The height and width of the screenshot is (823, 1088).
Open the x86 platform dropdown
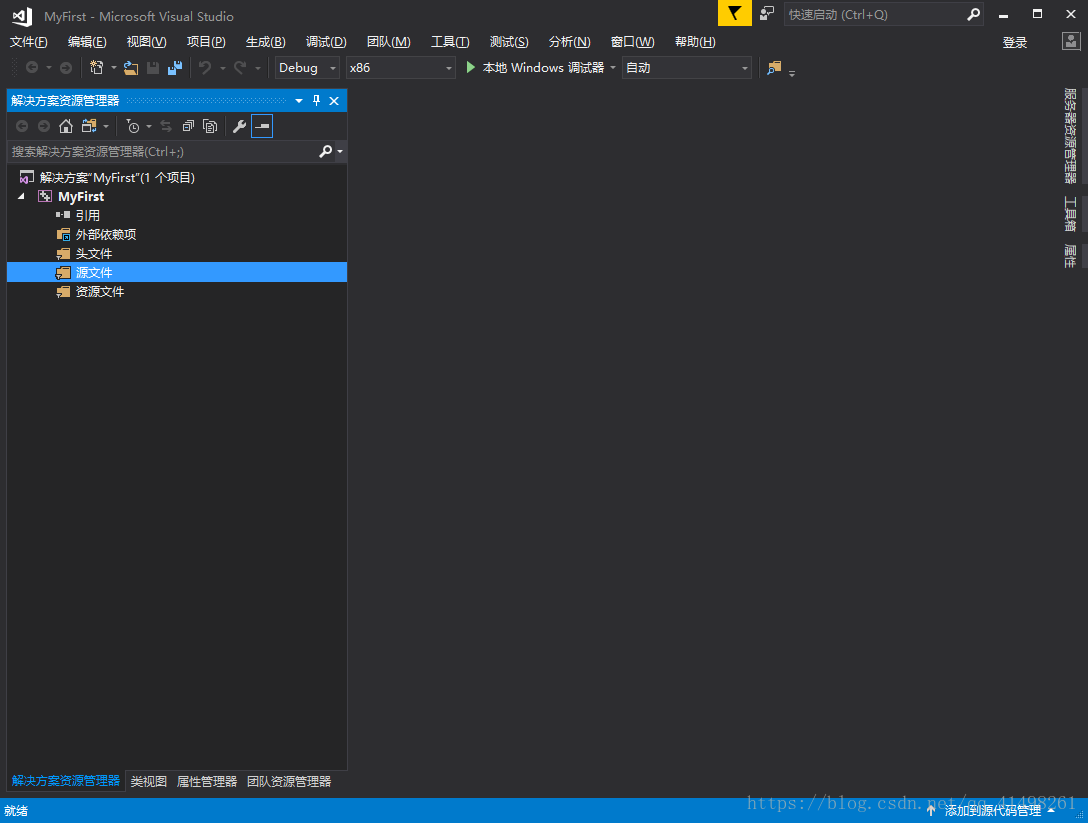pos(400,67)
